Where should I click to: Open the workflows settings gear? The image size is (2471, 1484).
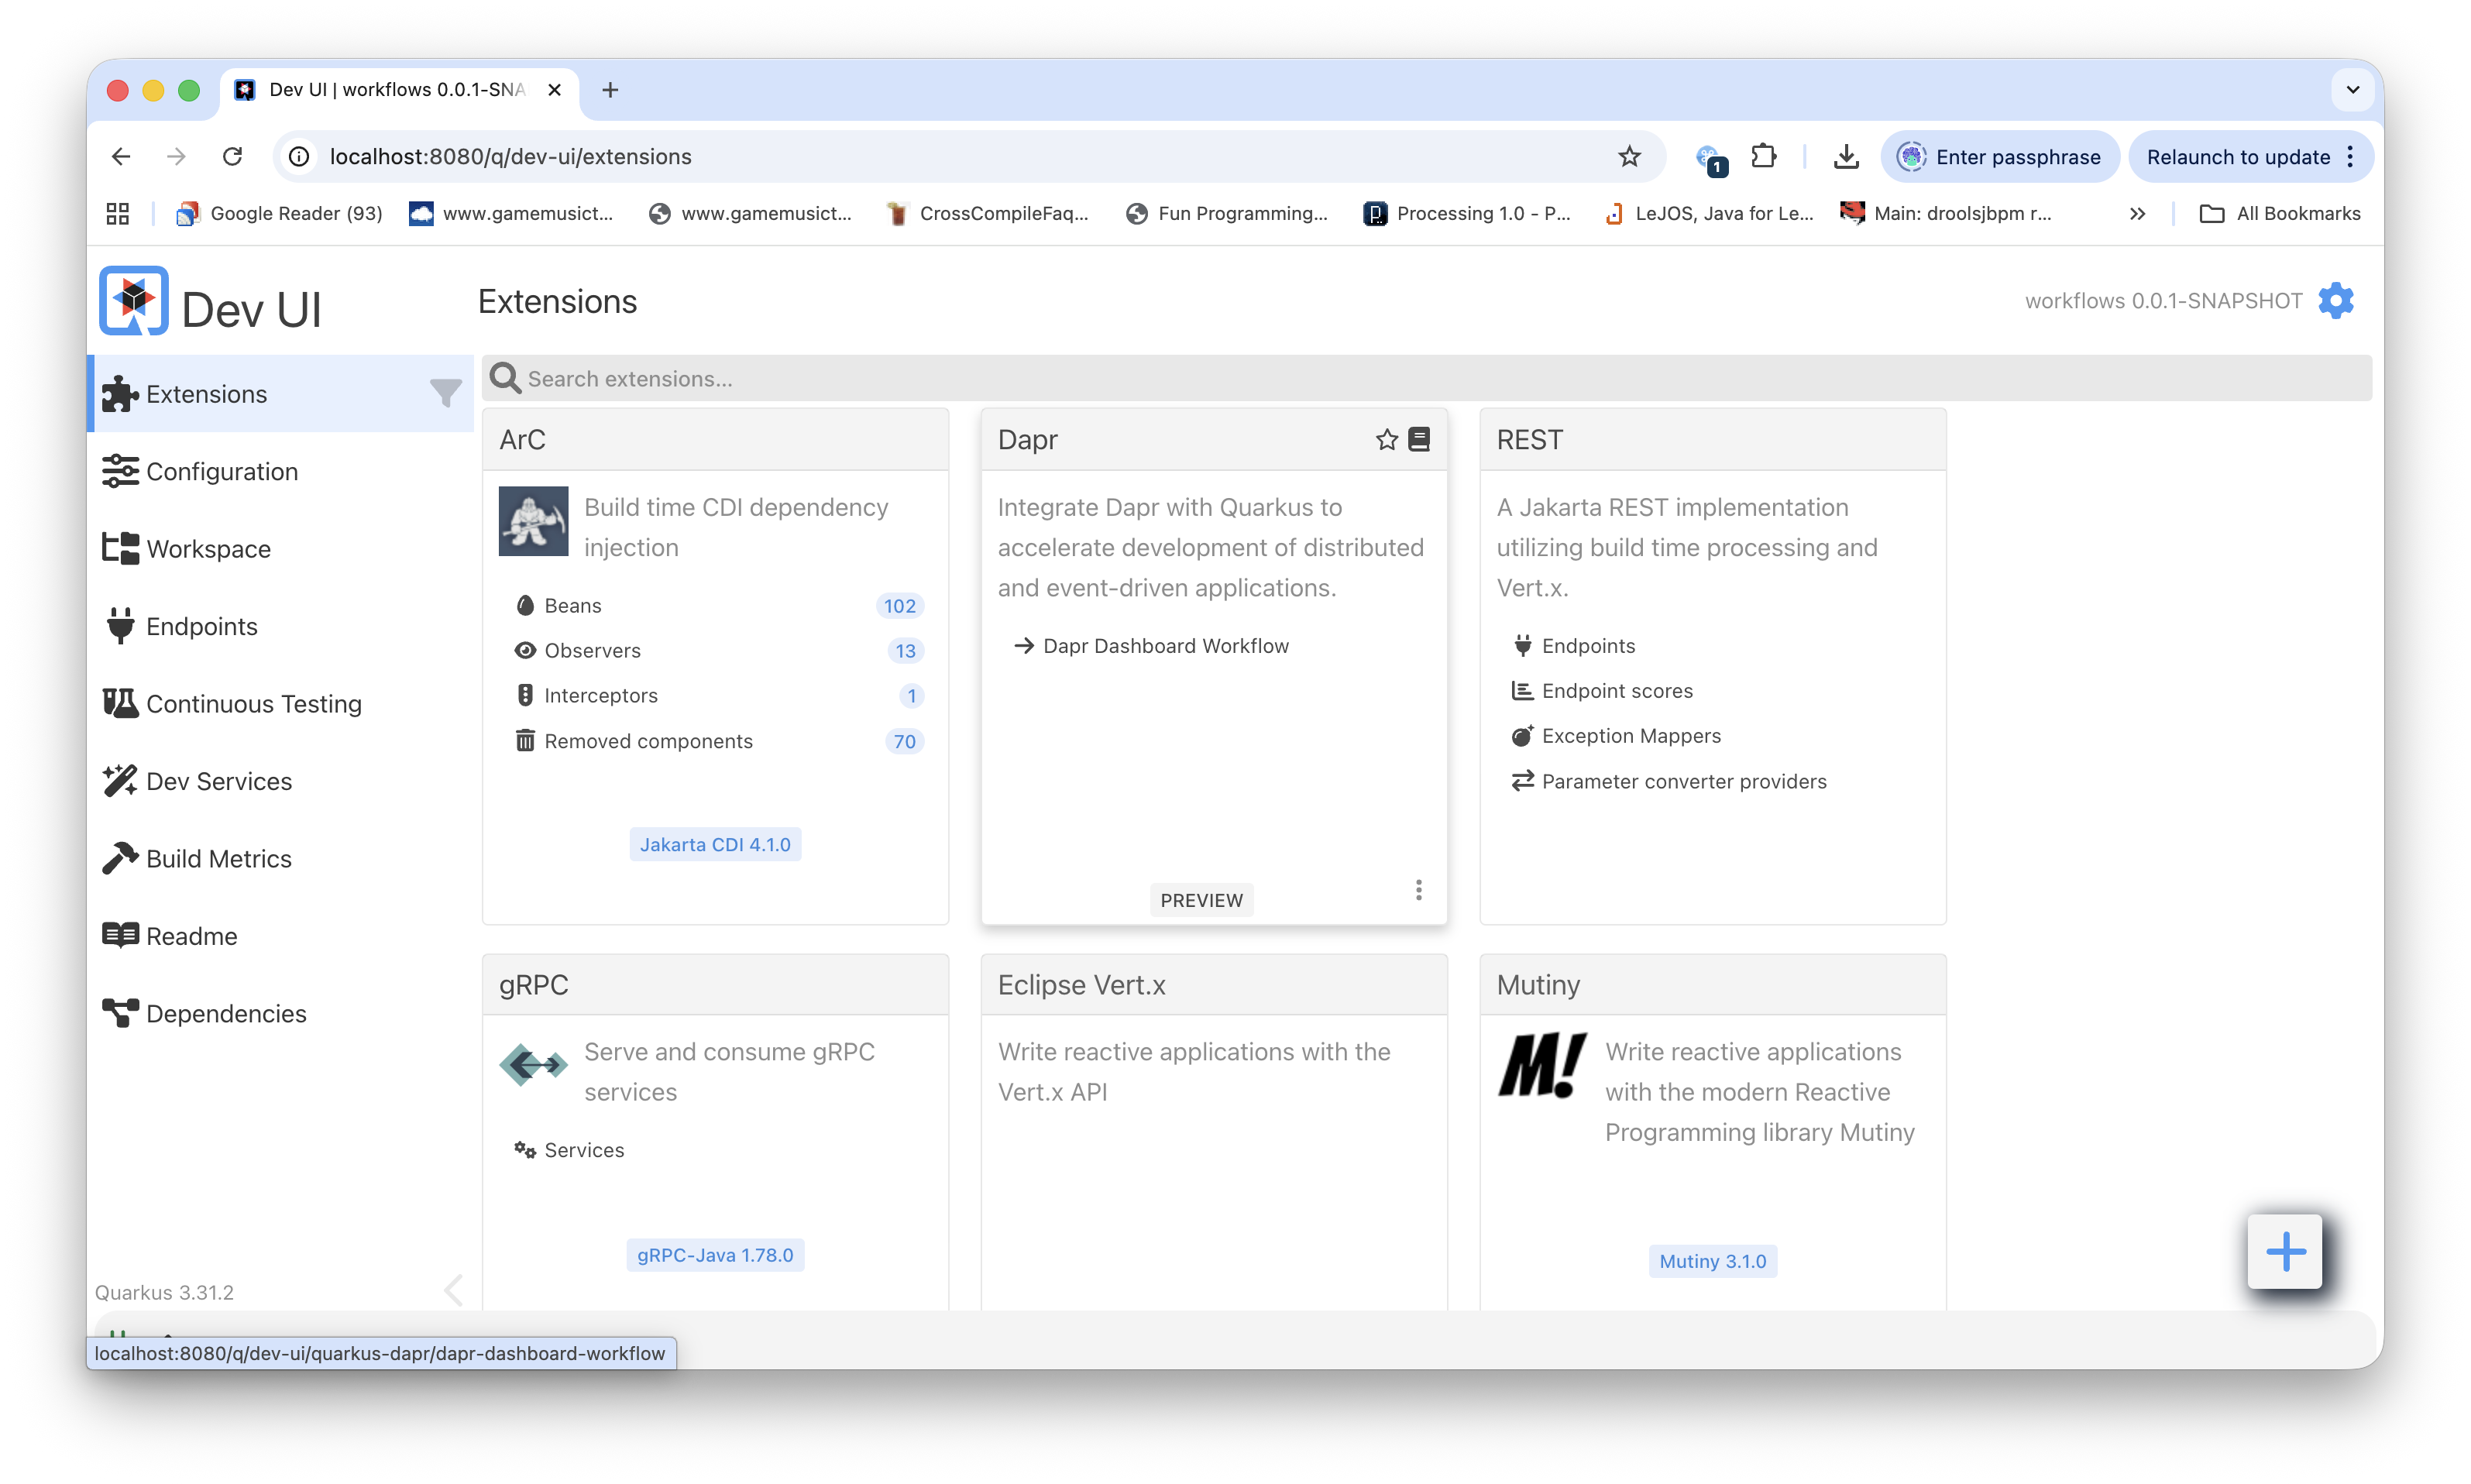2336,300
